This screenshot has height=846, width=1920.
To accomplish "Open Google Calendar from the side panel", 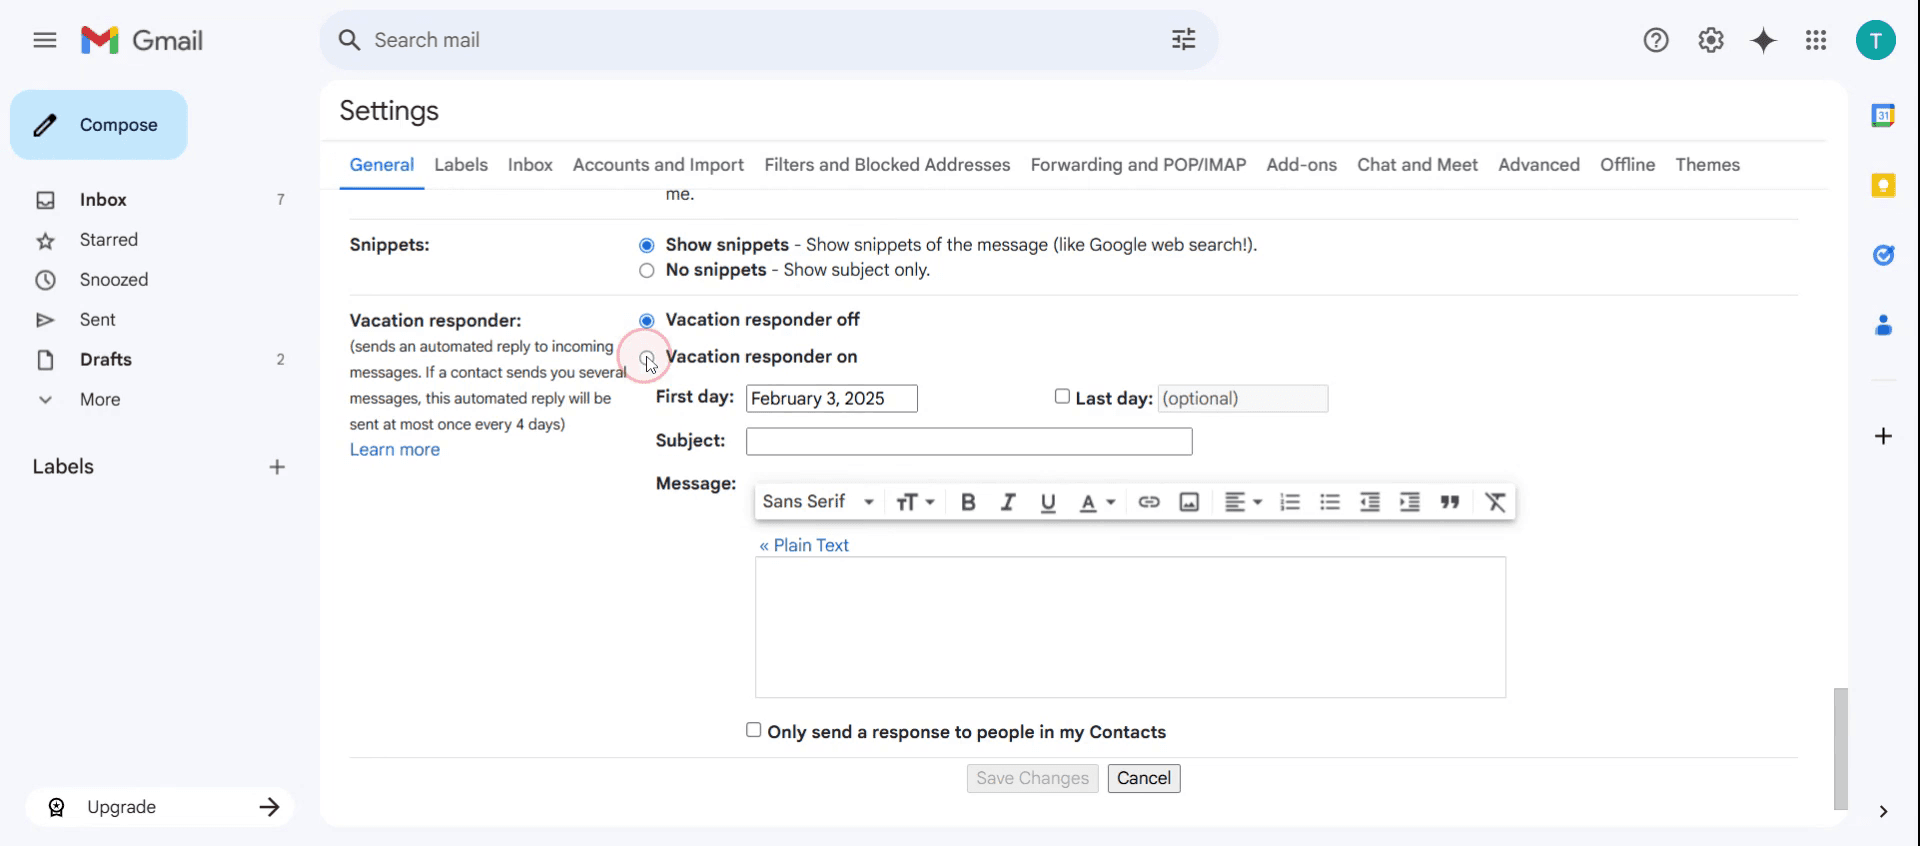I will pyautogui.click(x=1883, y=115).
